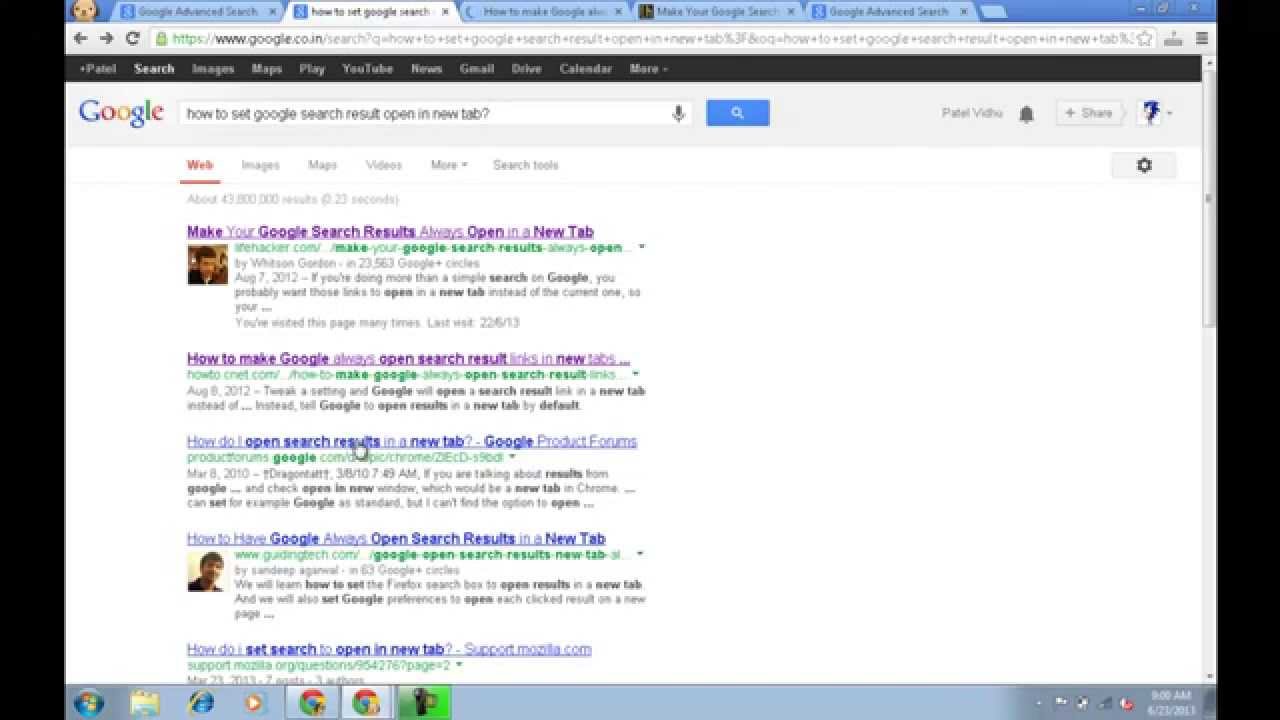Click the Action Center flag icon

[x=1061, y=703]
